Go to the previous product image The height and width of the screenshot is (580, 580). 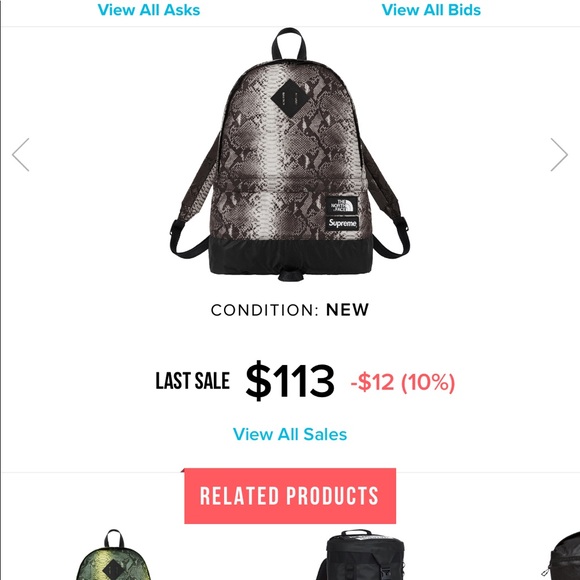tap(21, 155)
